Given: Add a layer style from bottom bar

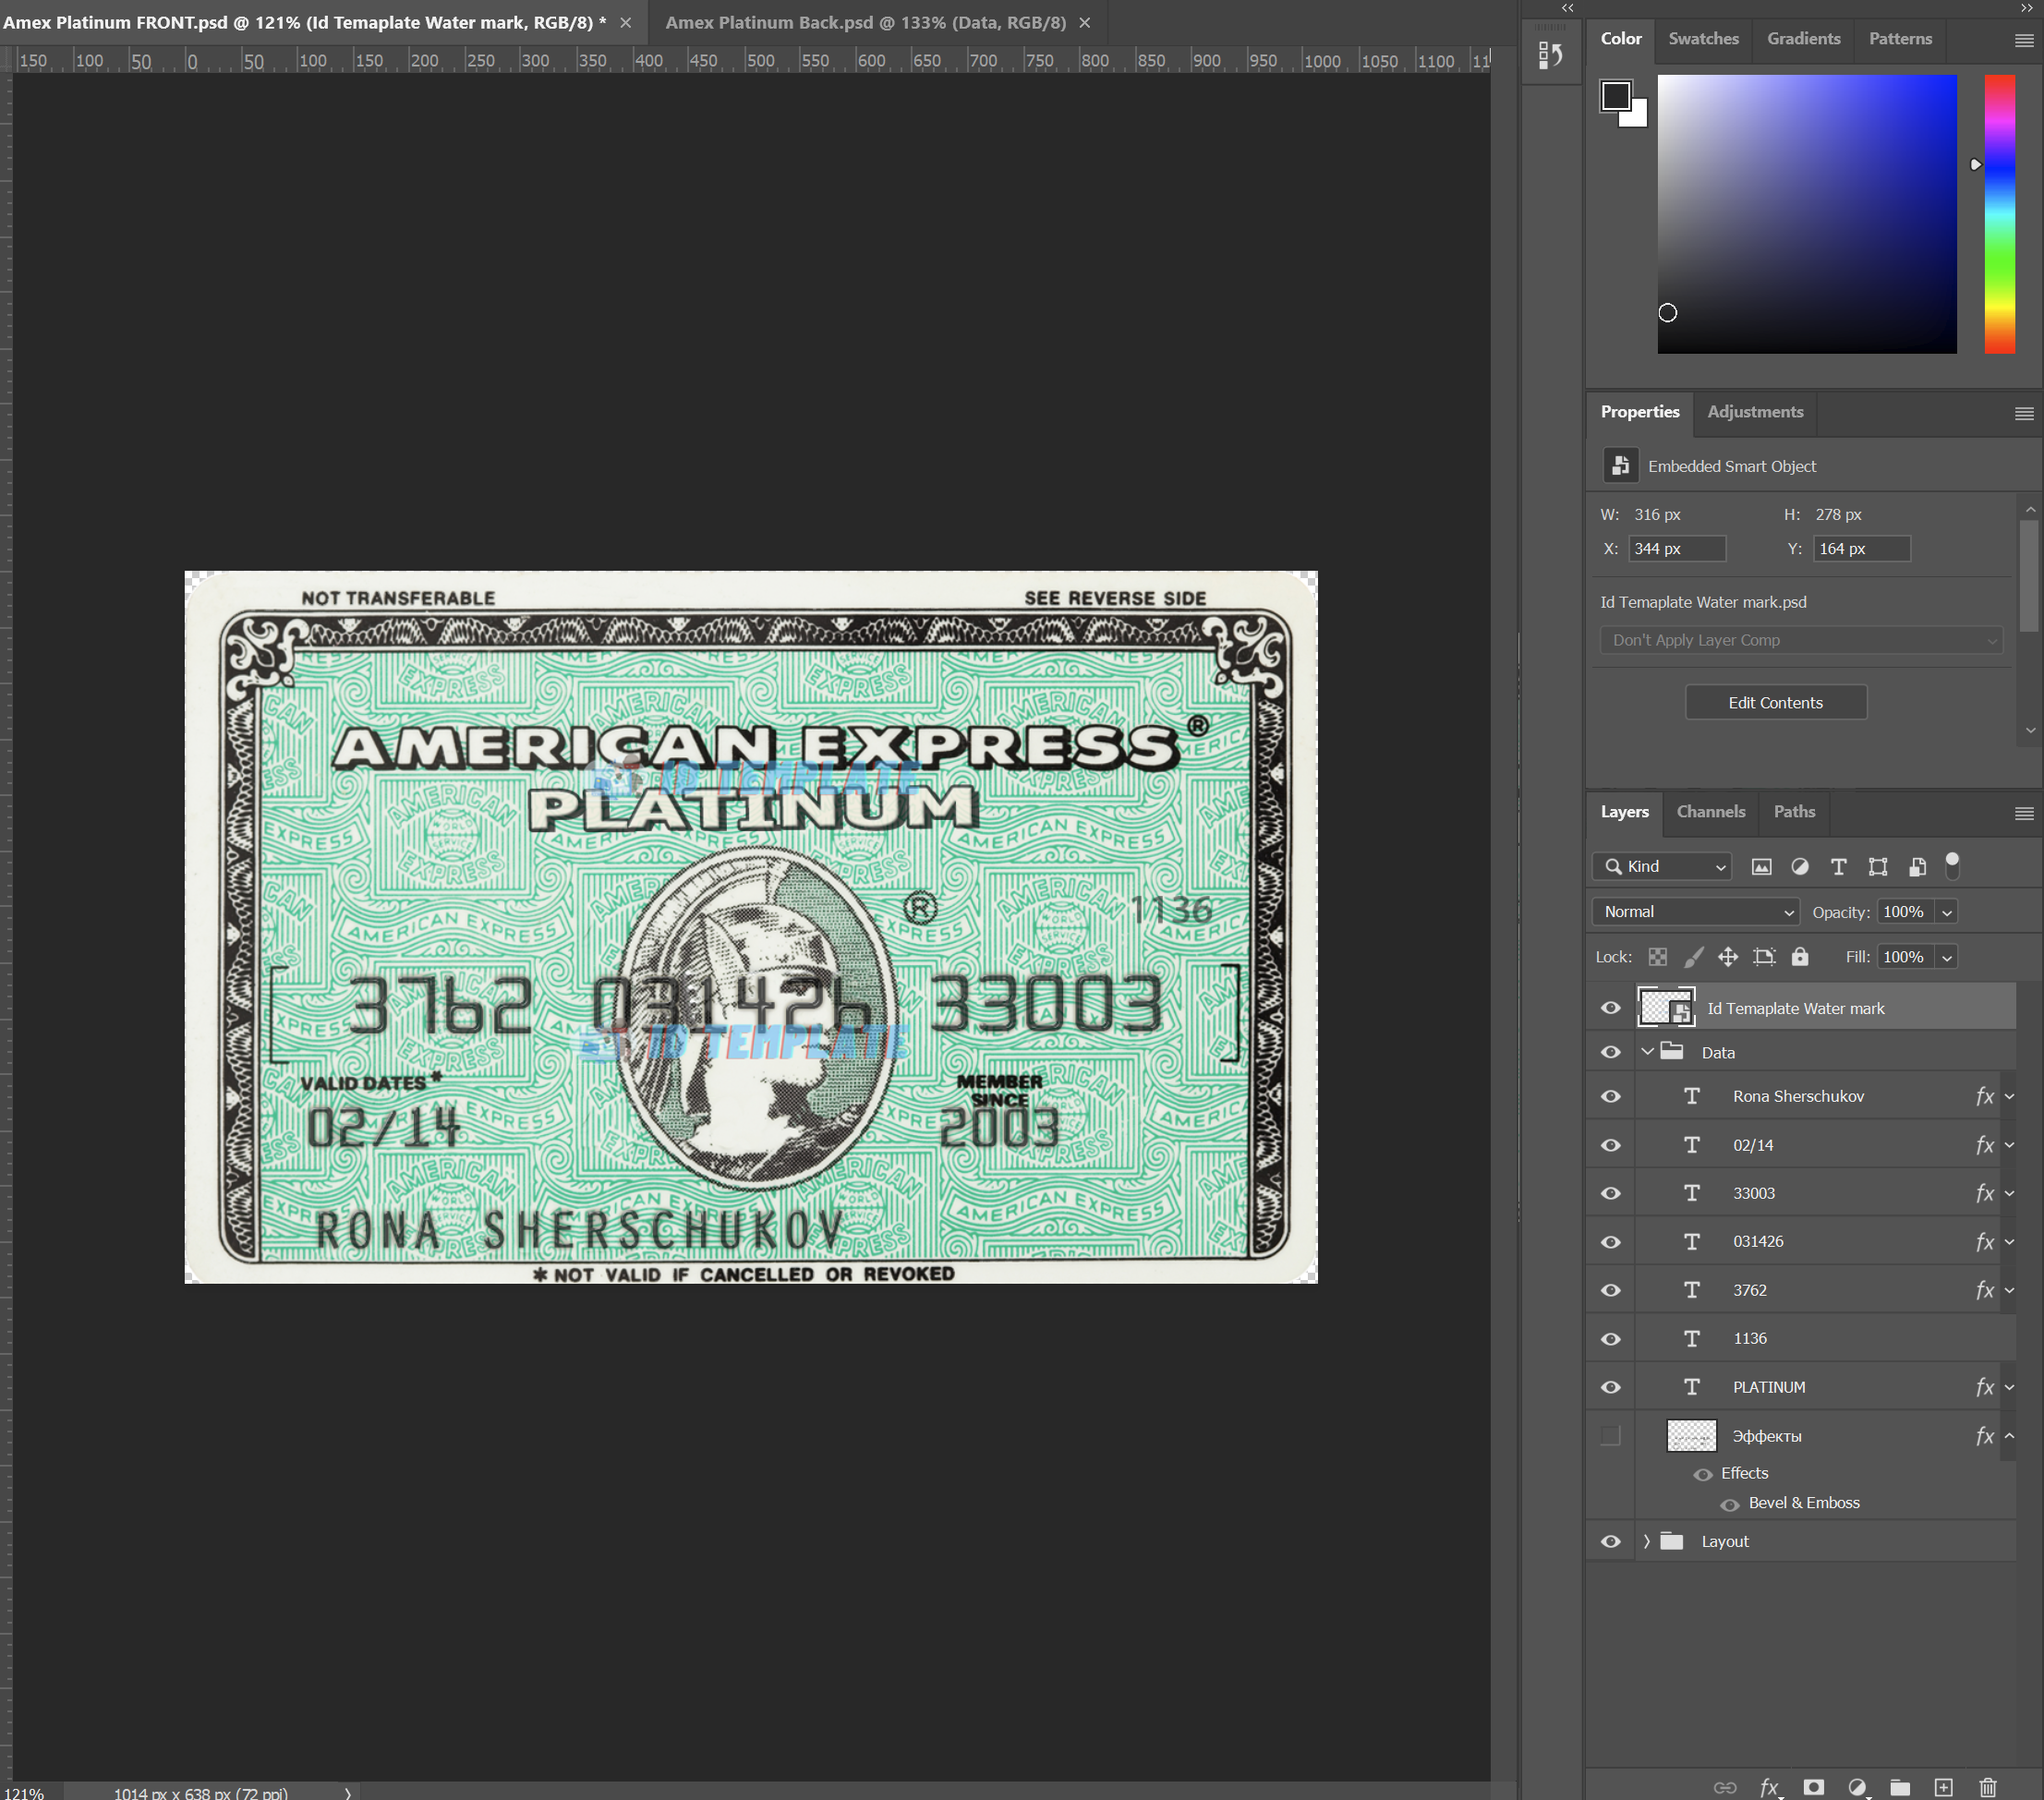Looking at the screenshot, I should (x=1769, y=1787).
